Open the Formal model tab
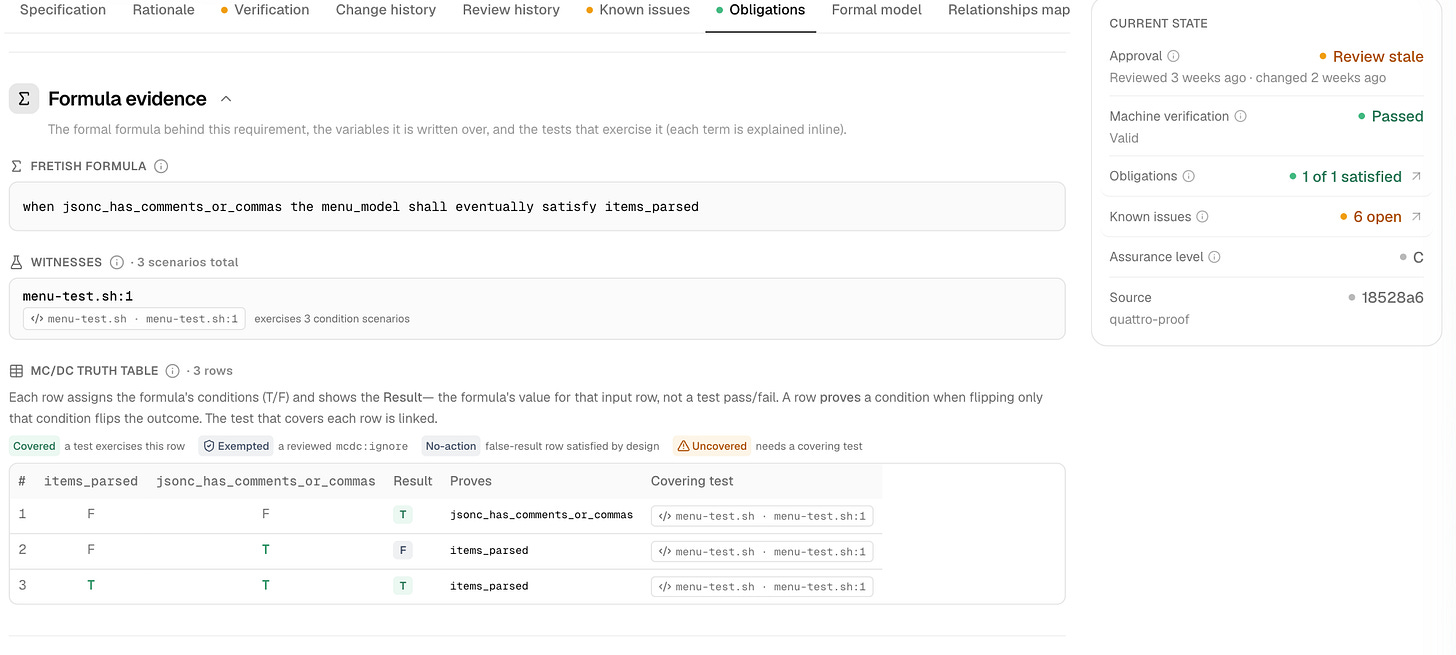1456x655 pixels. point(877,10)
